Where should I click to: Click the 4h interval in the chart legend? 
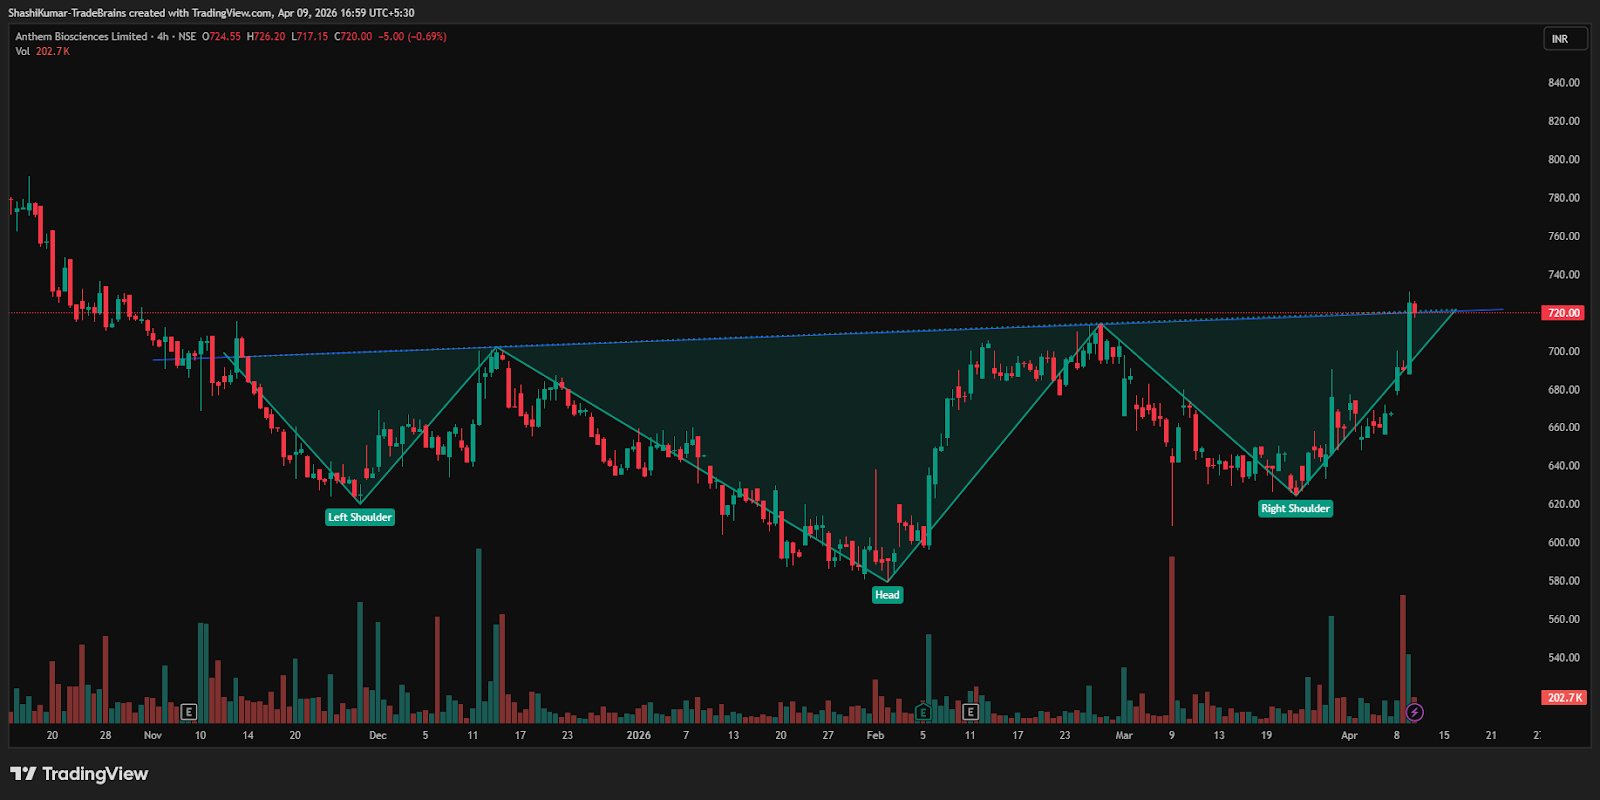click(162, 37)
